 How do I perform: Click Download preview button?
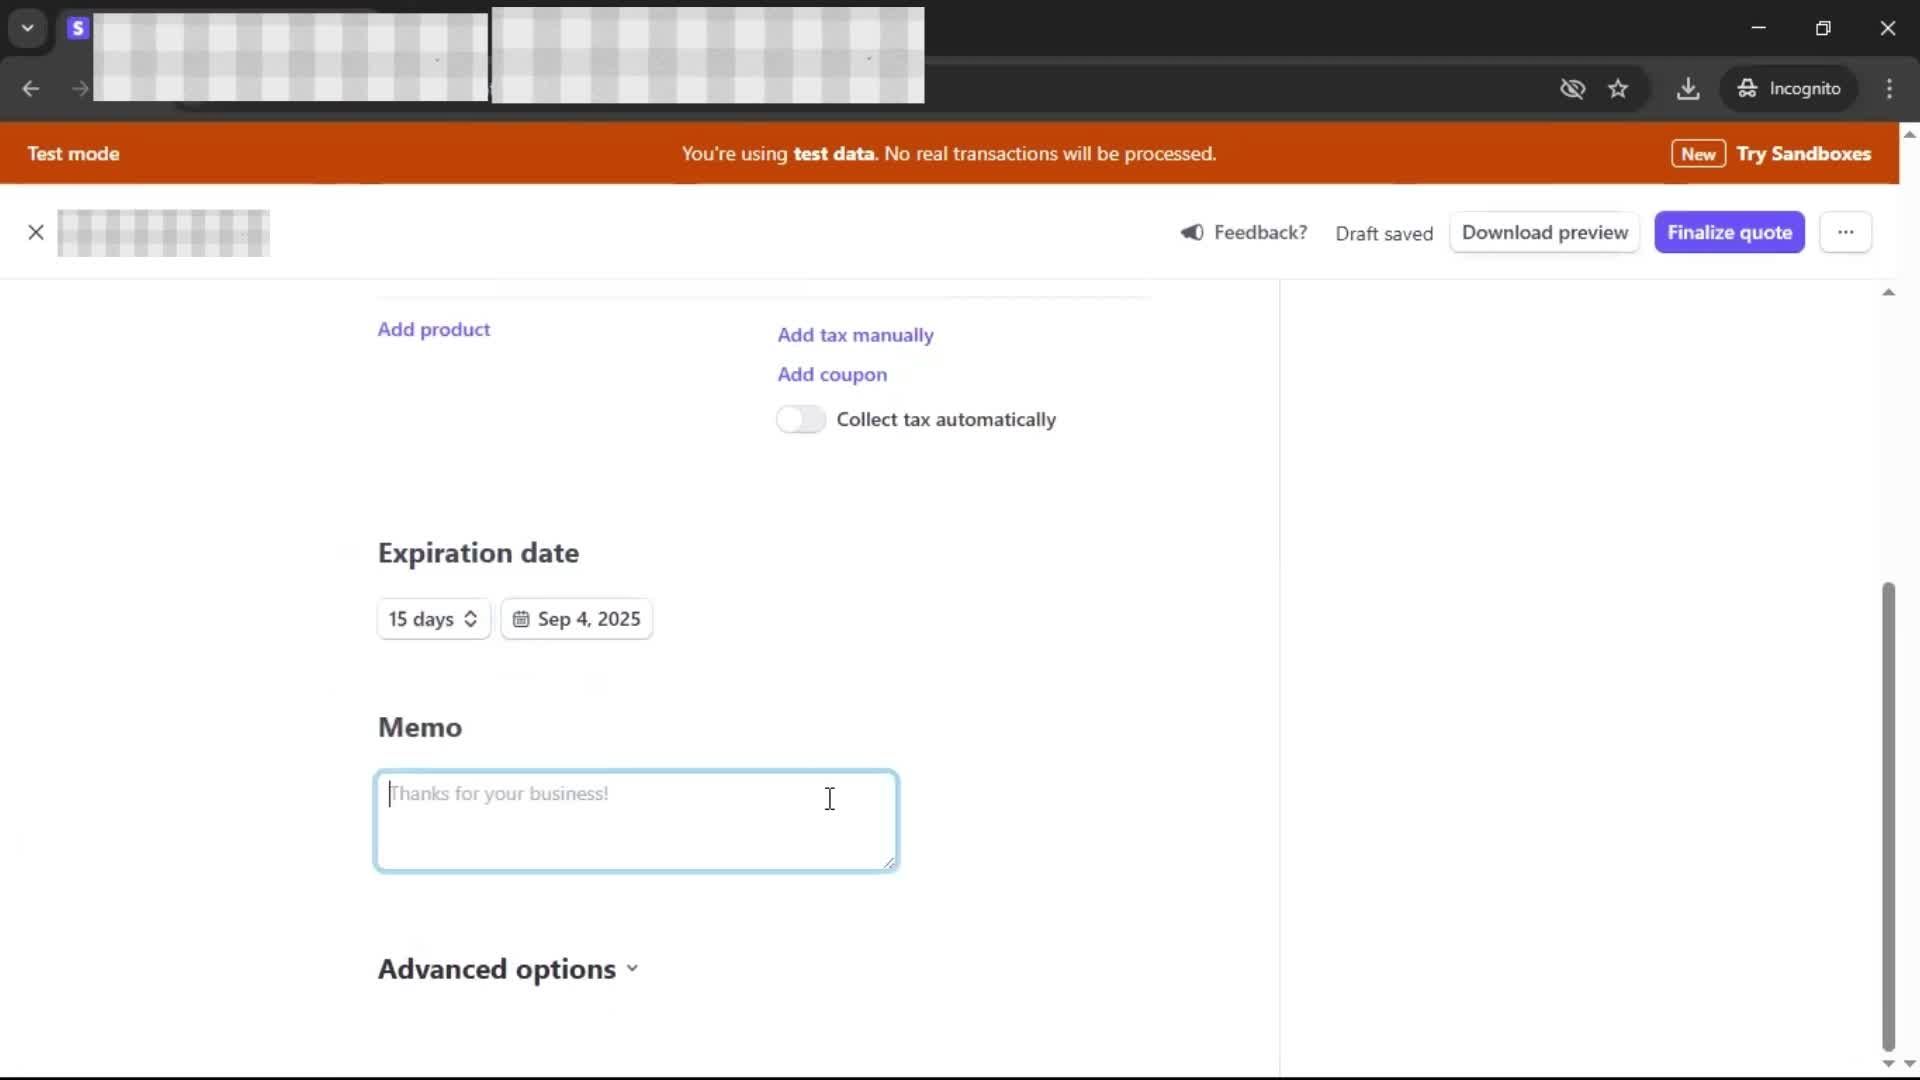pyautogui.click(x=1544, y=233)
